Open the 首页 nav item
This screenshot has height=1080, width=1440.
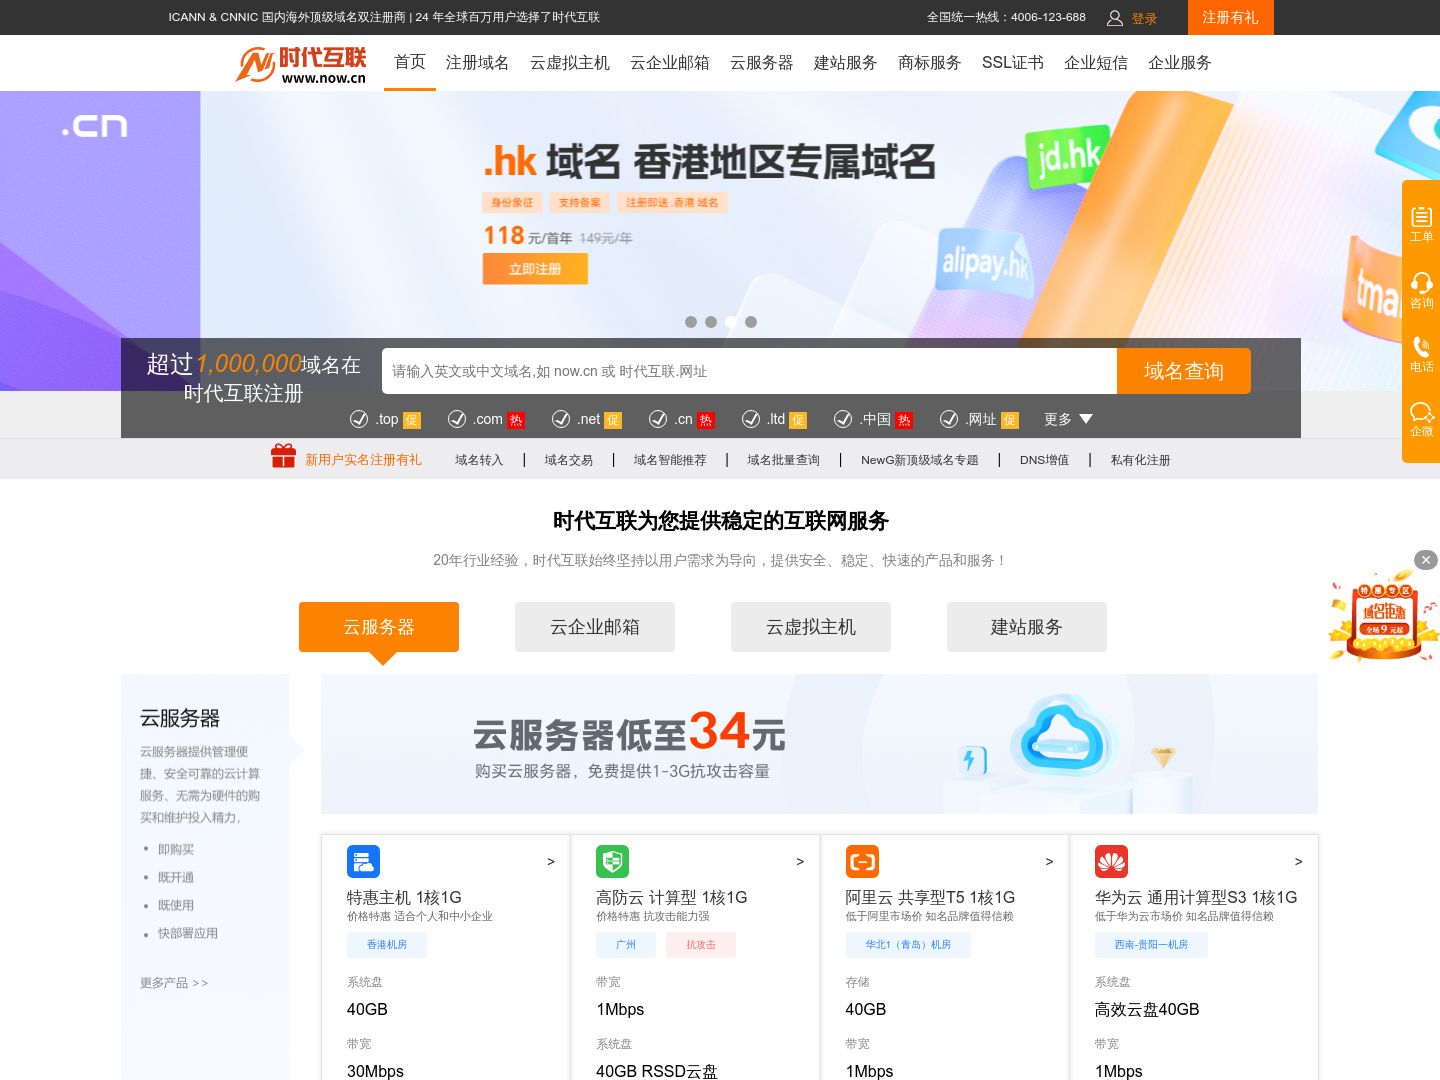tap(410, 62)
